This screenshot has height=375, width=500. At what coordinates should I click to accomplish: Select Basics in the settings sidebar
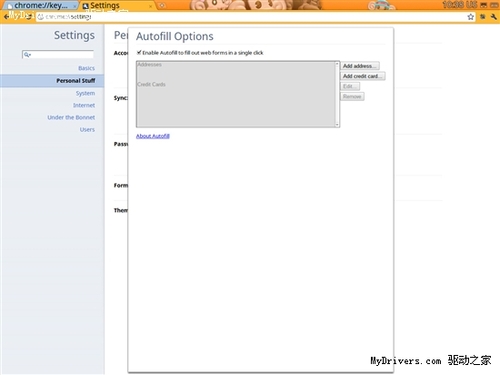(86, 68)
